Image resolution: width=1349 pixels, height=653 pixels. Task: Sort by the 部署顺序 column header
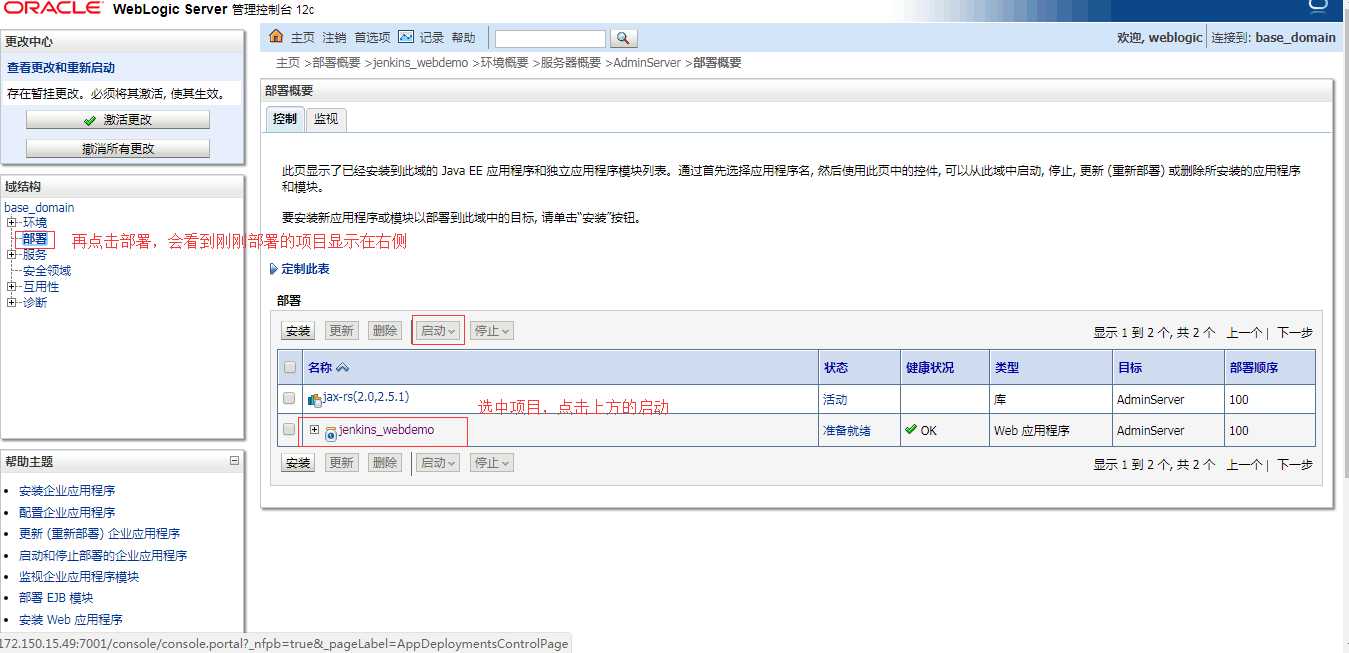coord(1254,368)
